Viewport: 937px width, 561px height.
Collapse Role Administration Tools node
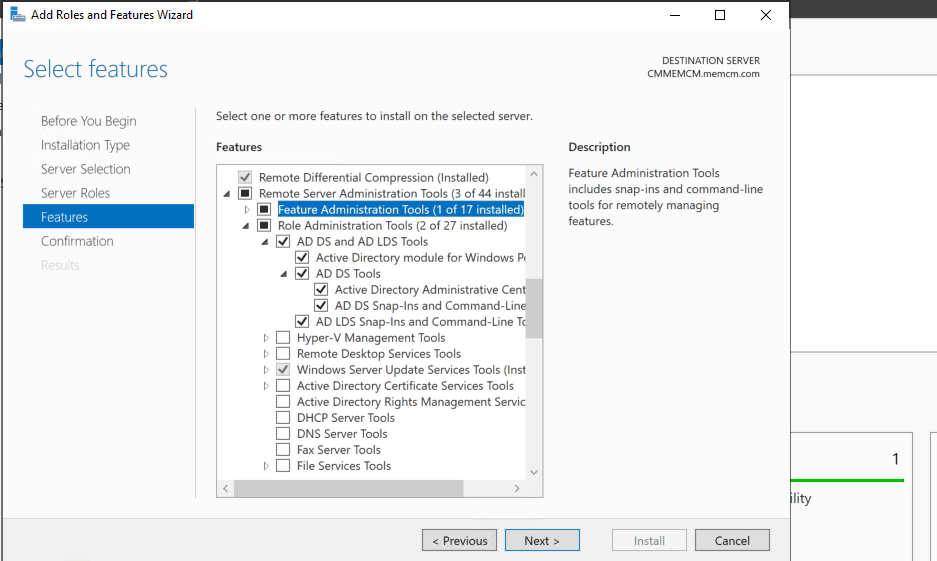coord(246,226)
